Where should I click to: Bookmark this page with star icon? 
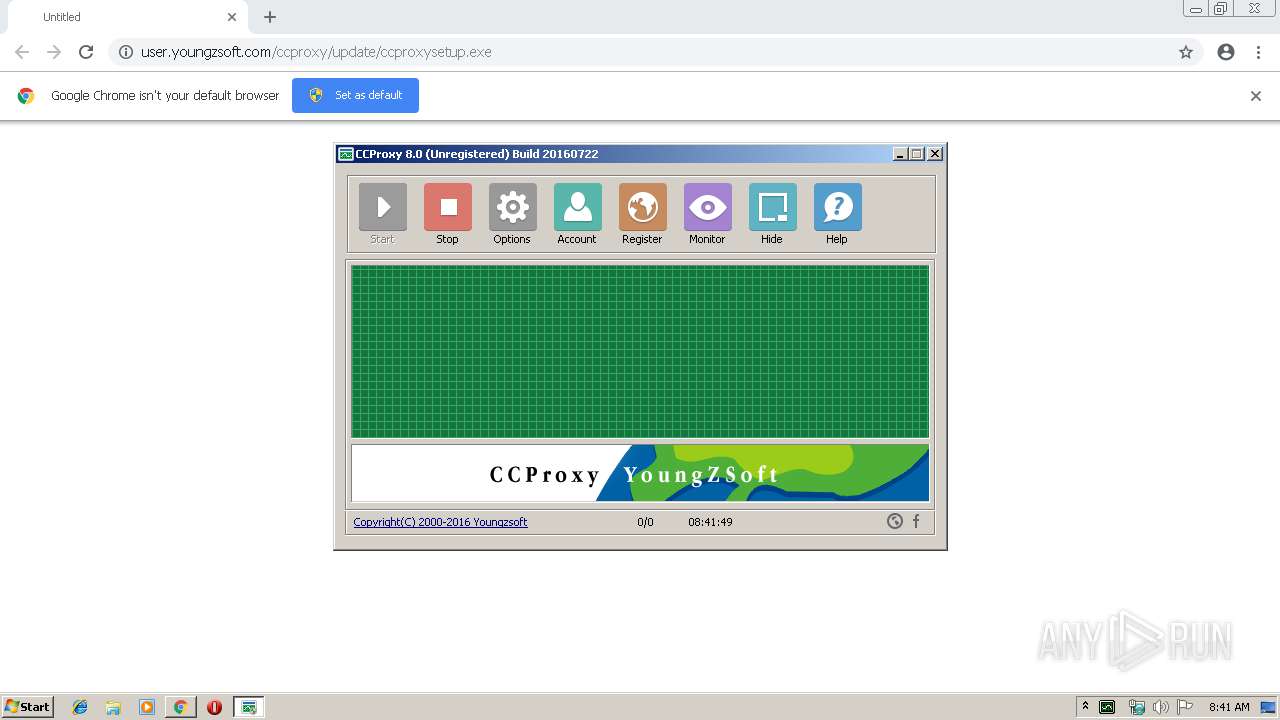[1186, 52]
